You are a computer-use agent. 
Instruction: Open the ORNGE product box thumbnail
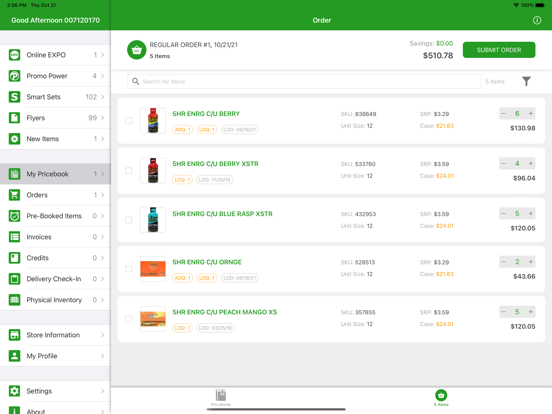153,269
